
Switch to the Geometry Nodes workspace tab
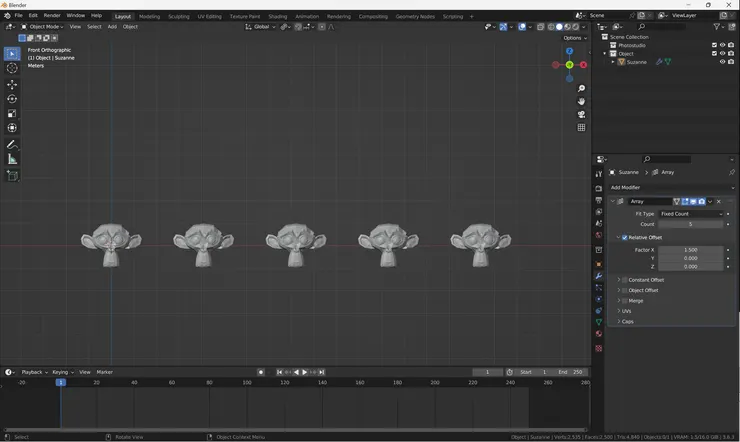click(x=415, y=17)
